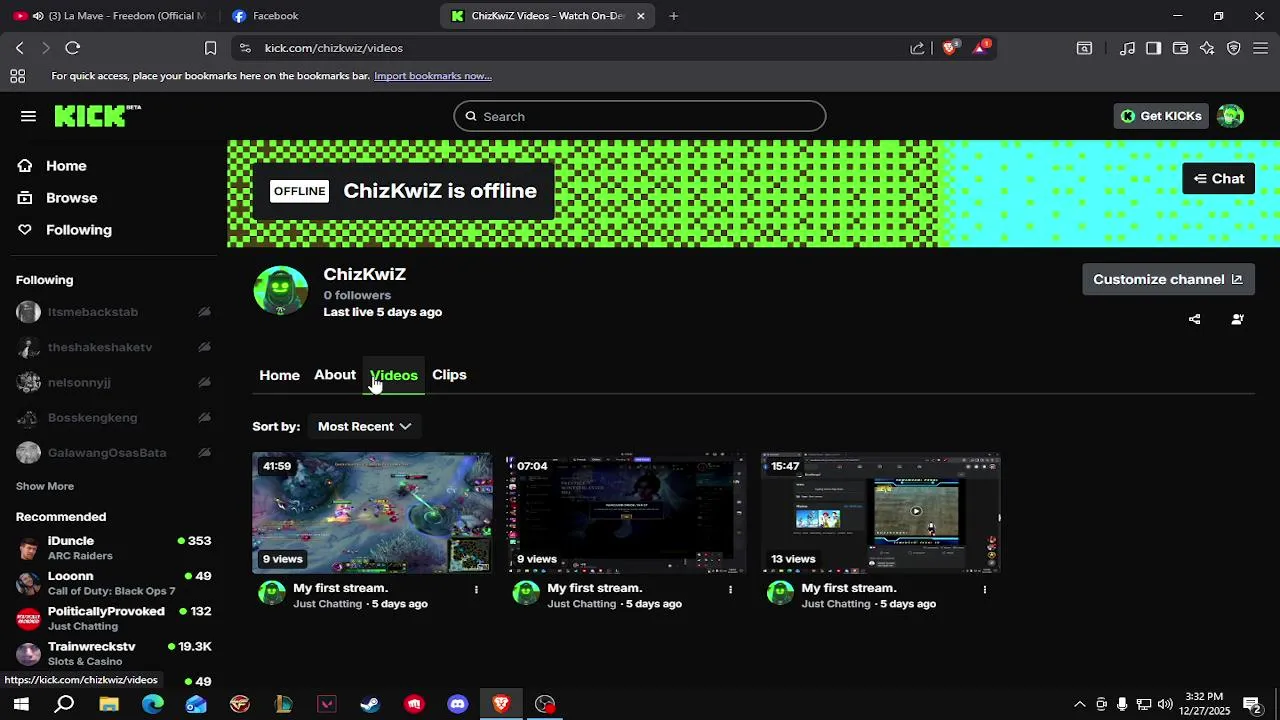
Task: Open Steam from the taskbar
Action: coord(370,704)
